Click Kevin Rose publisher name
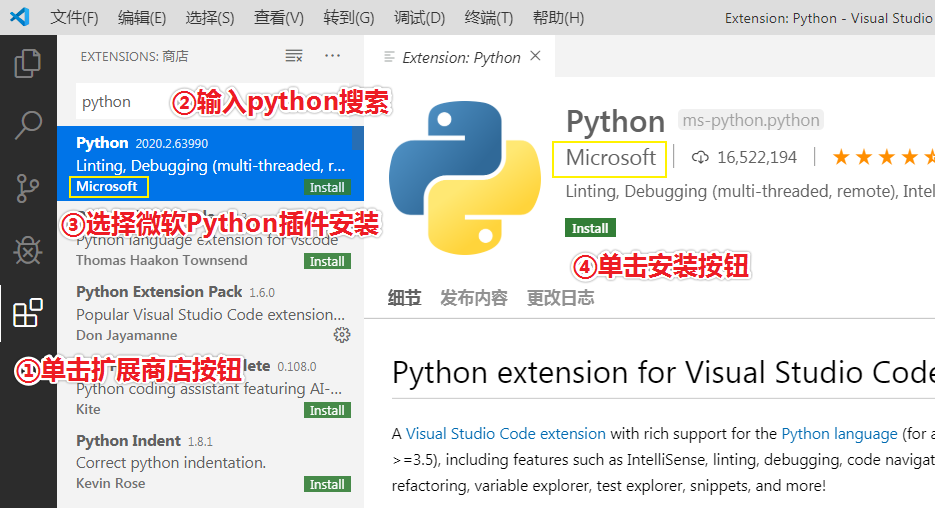Screen dimensions: 935x508 click(x=110, y=484)
